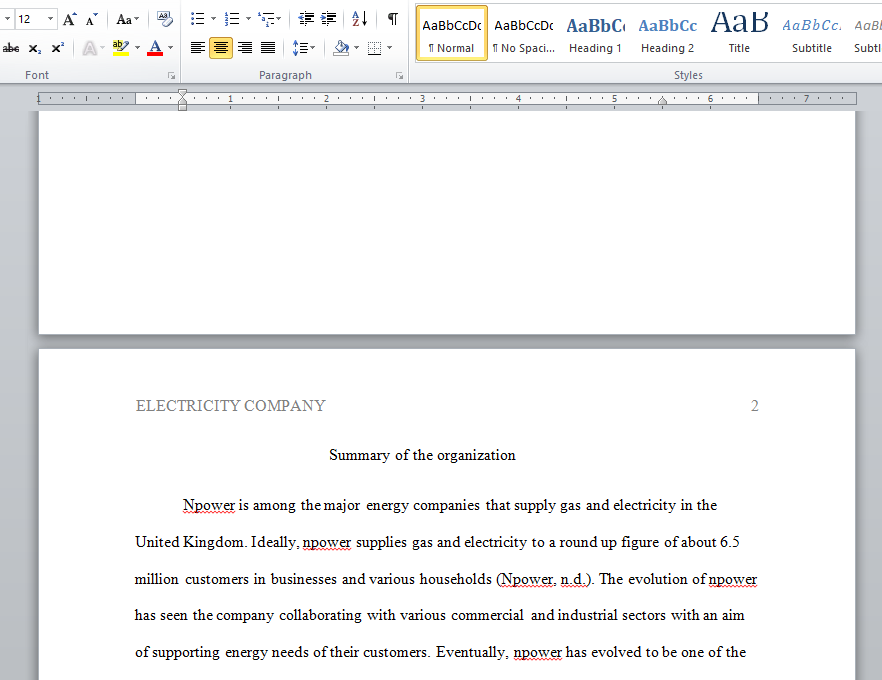882x680 pixels.
Task: Click the right indent marker on ruler
Action: click(x=663, y=101)
